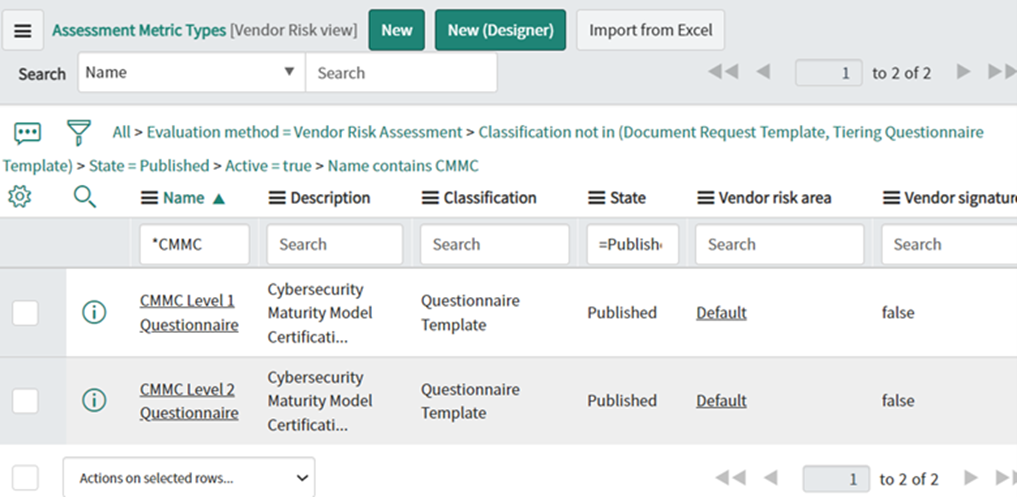
Task: Preview CMMC Level 2 record info icon
Action: point(93,401)
